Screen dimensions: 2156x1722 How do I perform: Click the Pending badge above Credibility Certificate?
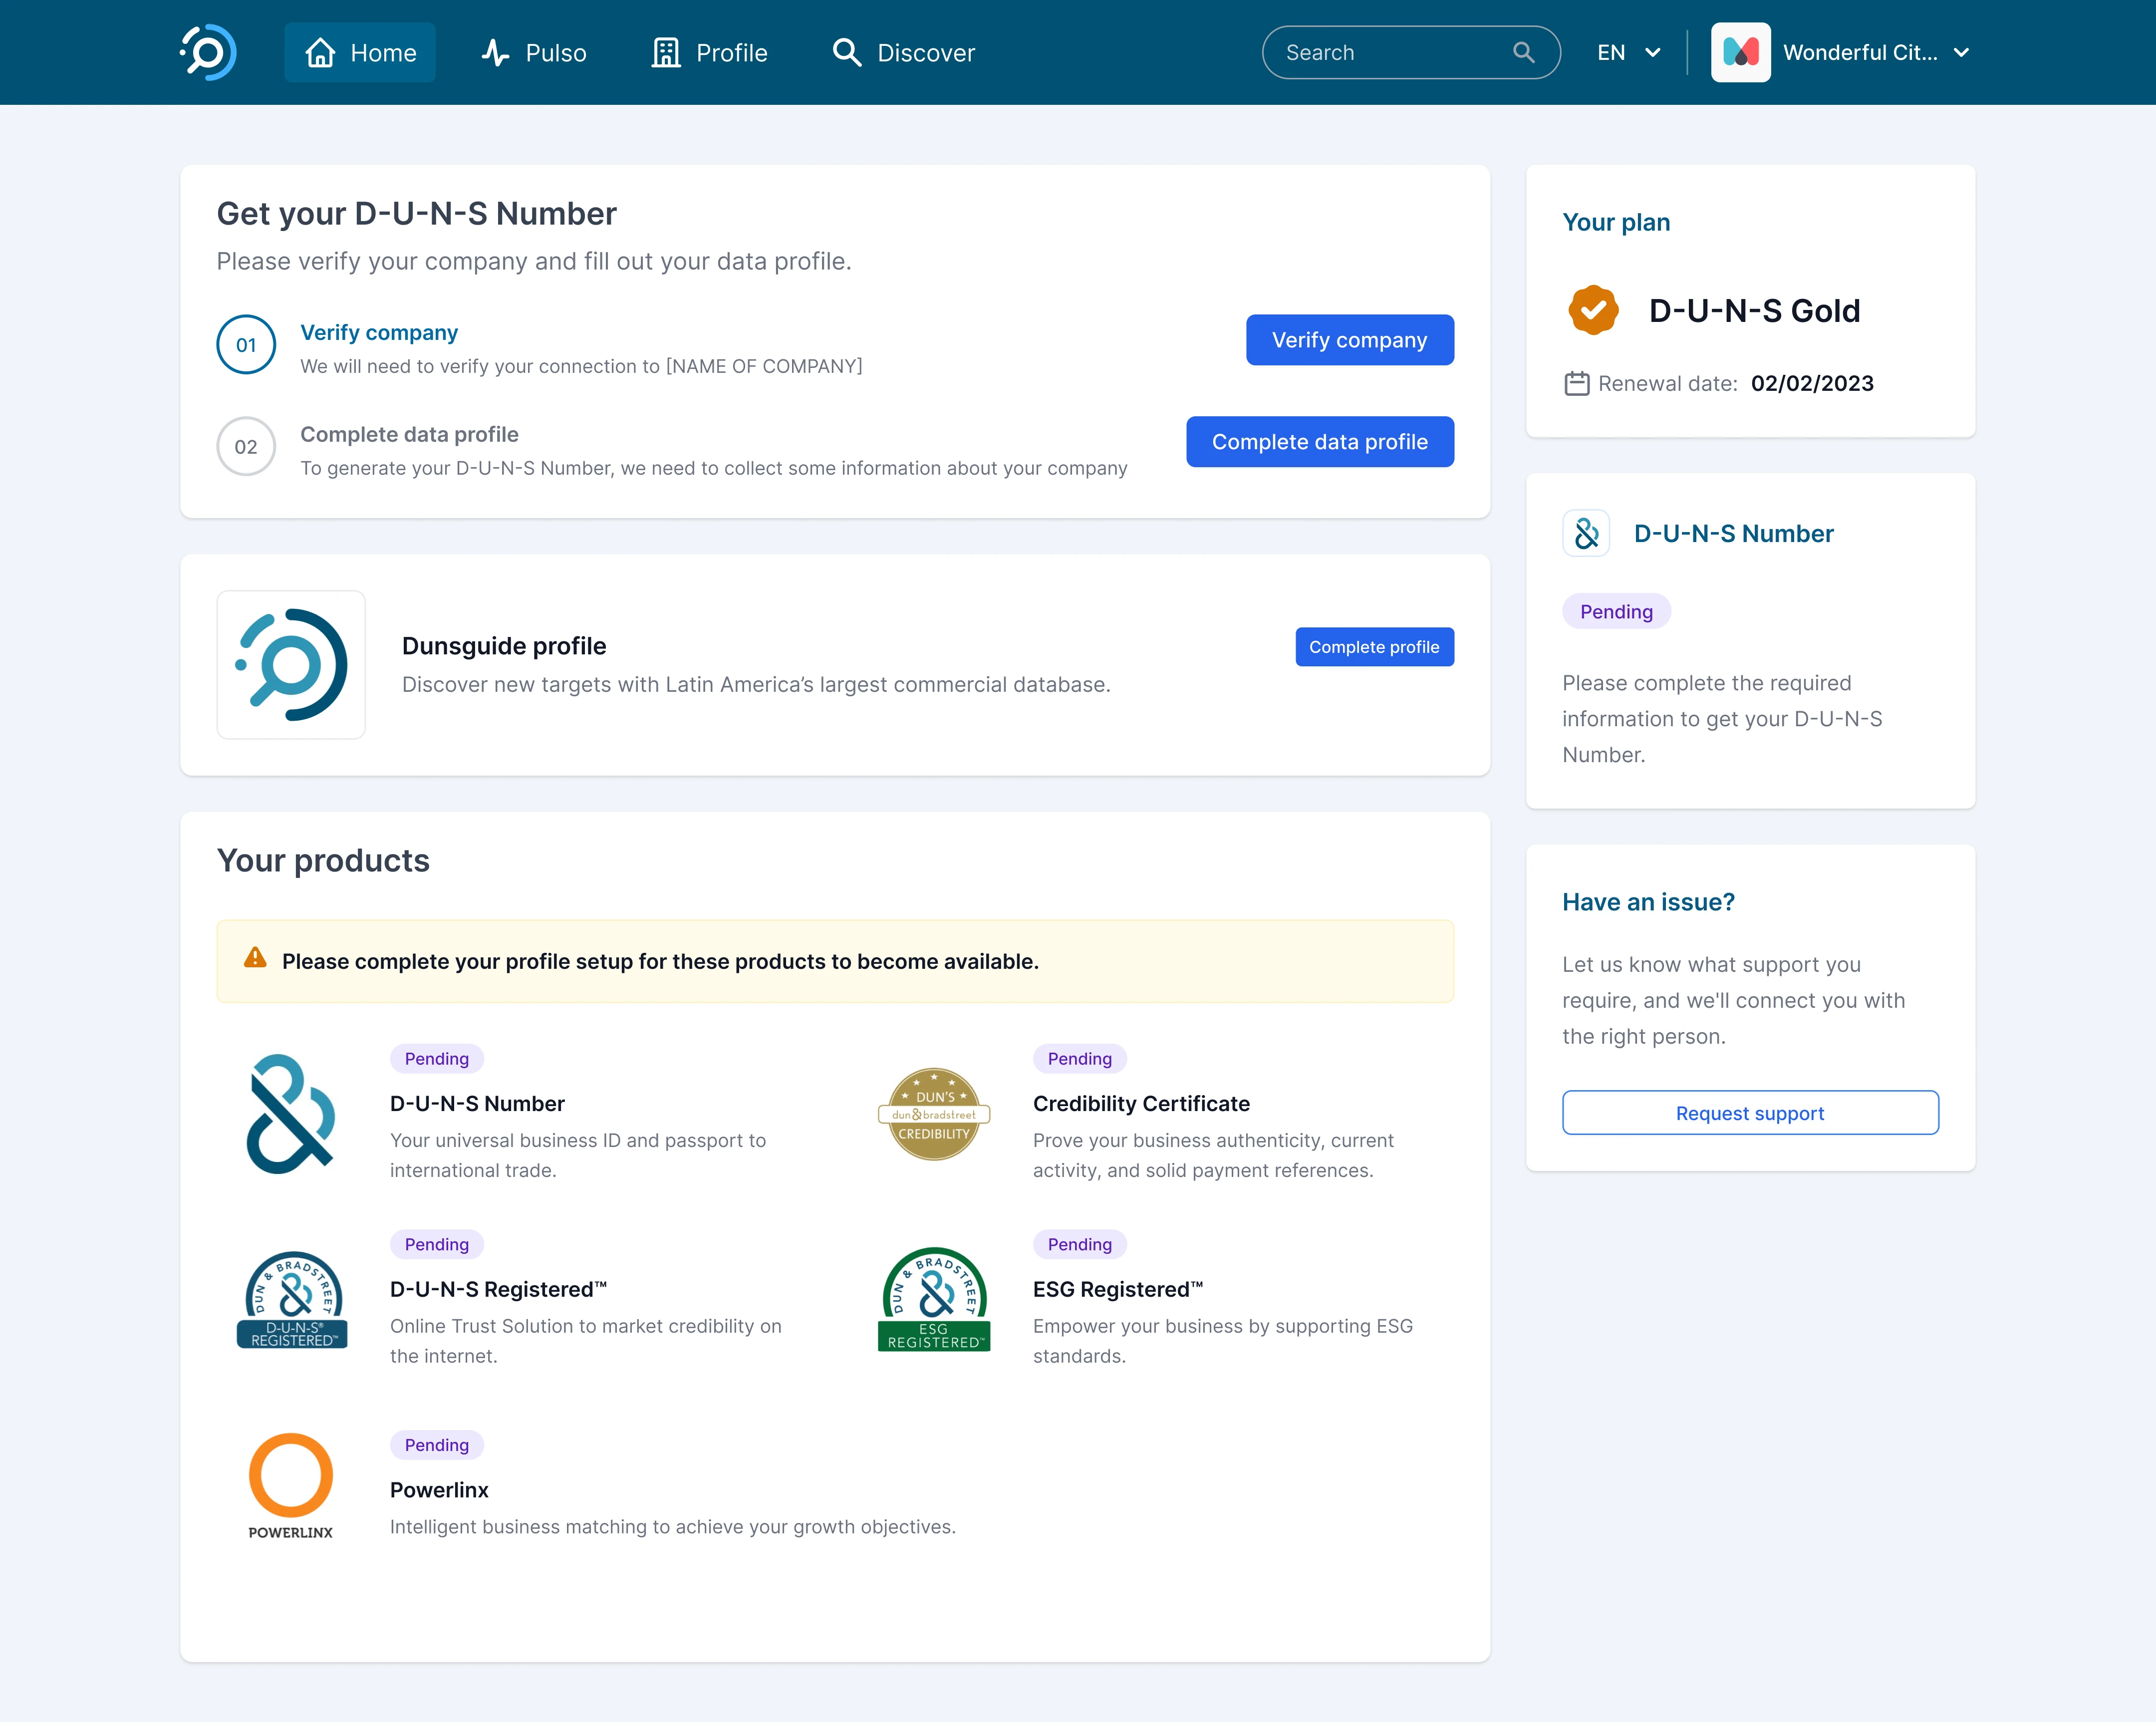pos(1079,1058)
